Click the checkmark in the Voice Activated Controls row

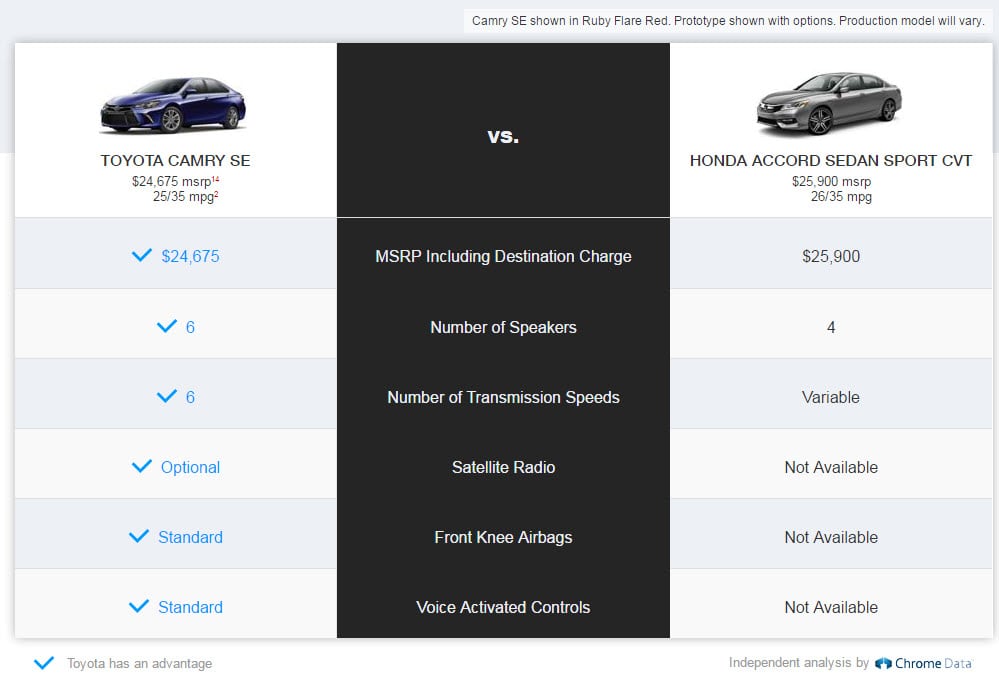(x=139, y=606)
